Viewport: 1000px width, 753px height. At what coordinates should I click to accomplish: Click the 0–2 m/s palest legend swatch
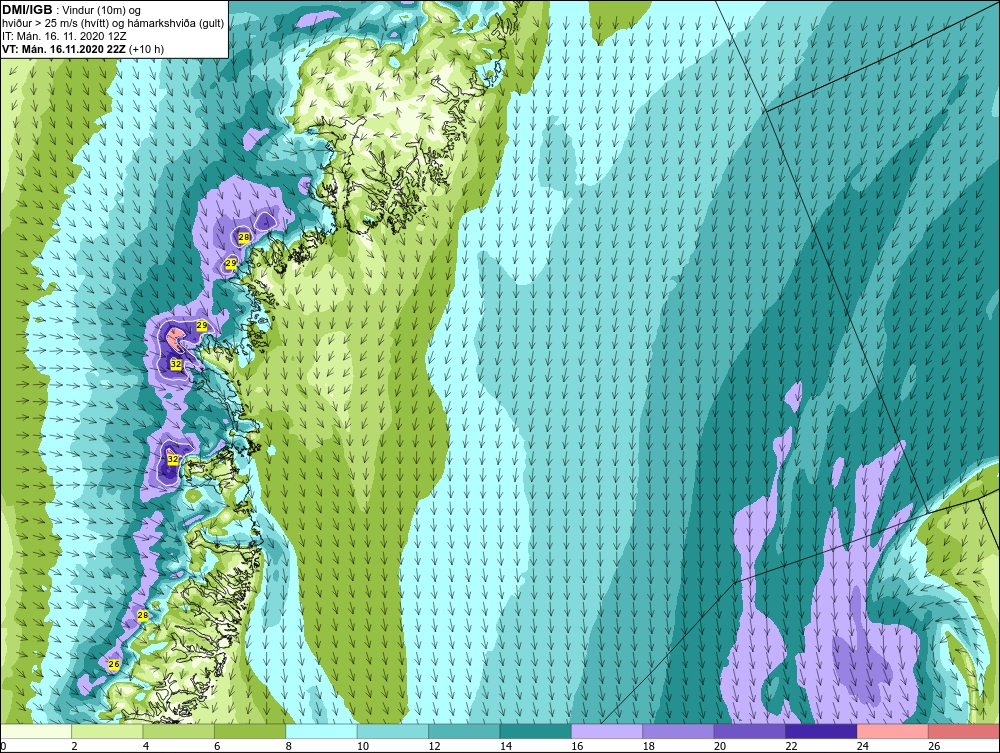(36, 731)
